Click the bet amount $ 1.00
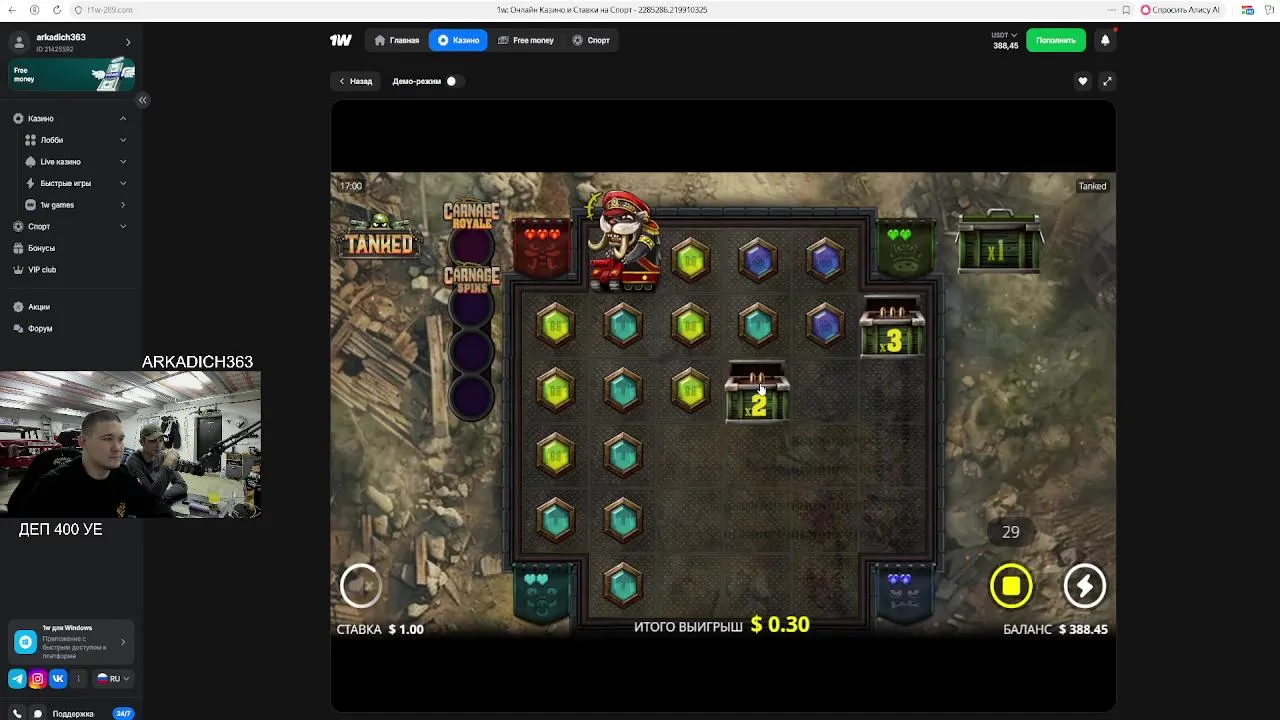Image resolution: width=1280 pixels, height=720 pixels. point(406,629)
